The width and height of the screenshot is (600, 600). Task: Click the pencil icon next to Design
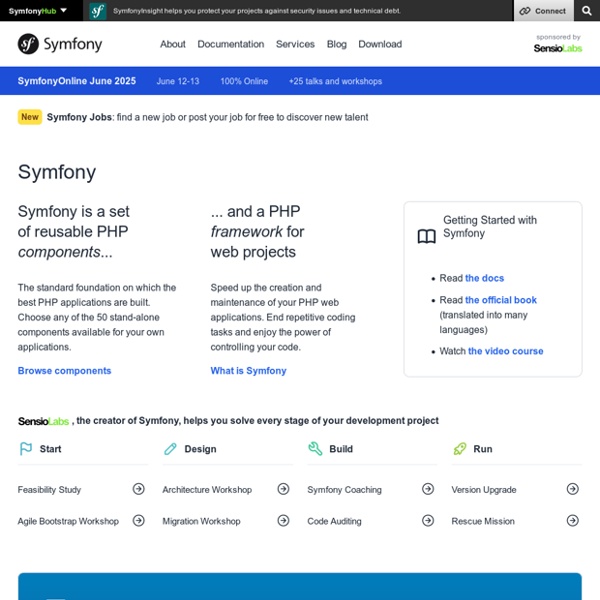click(x=170, y=448)
